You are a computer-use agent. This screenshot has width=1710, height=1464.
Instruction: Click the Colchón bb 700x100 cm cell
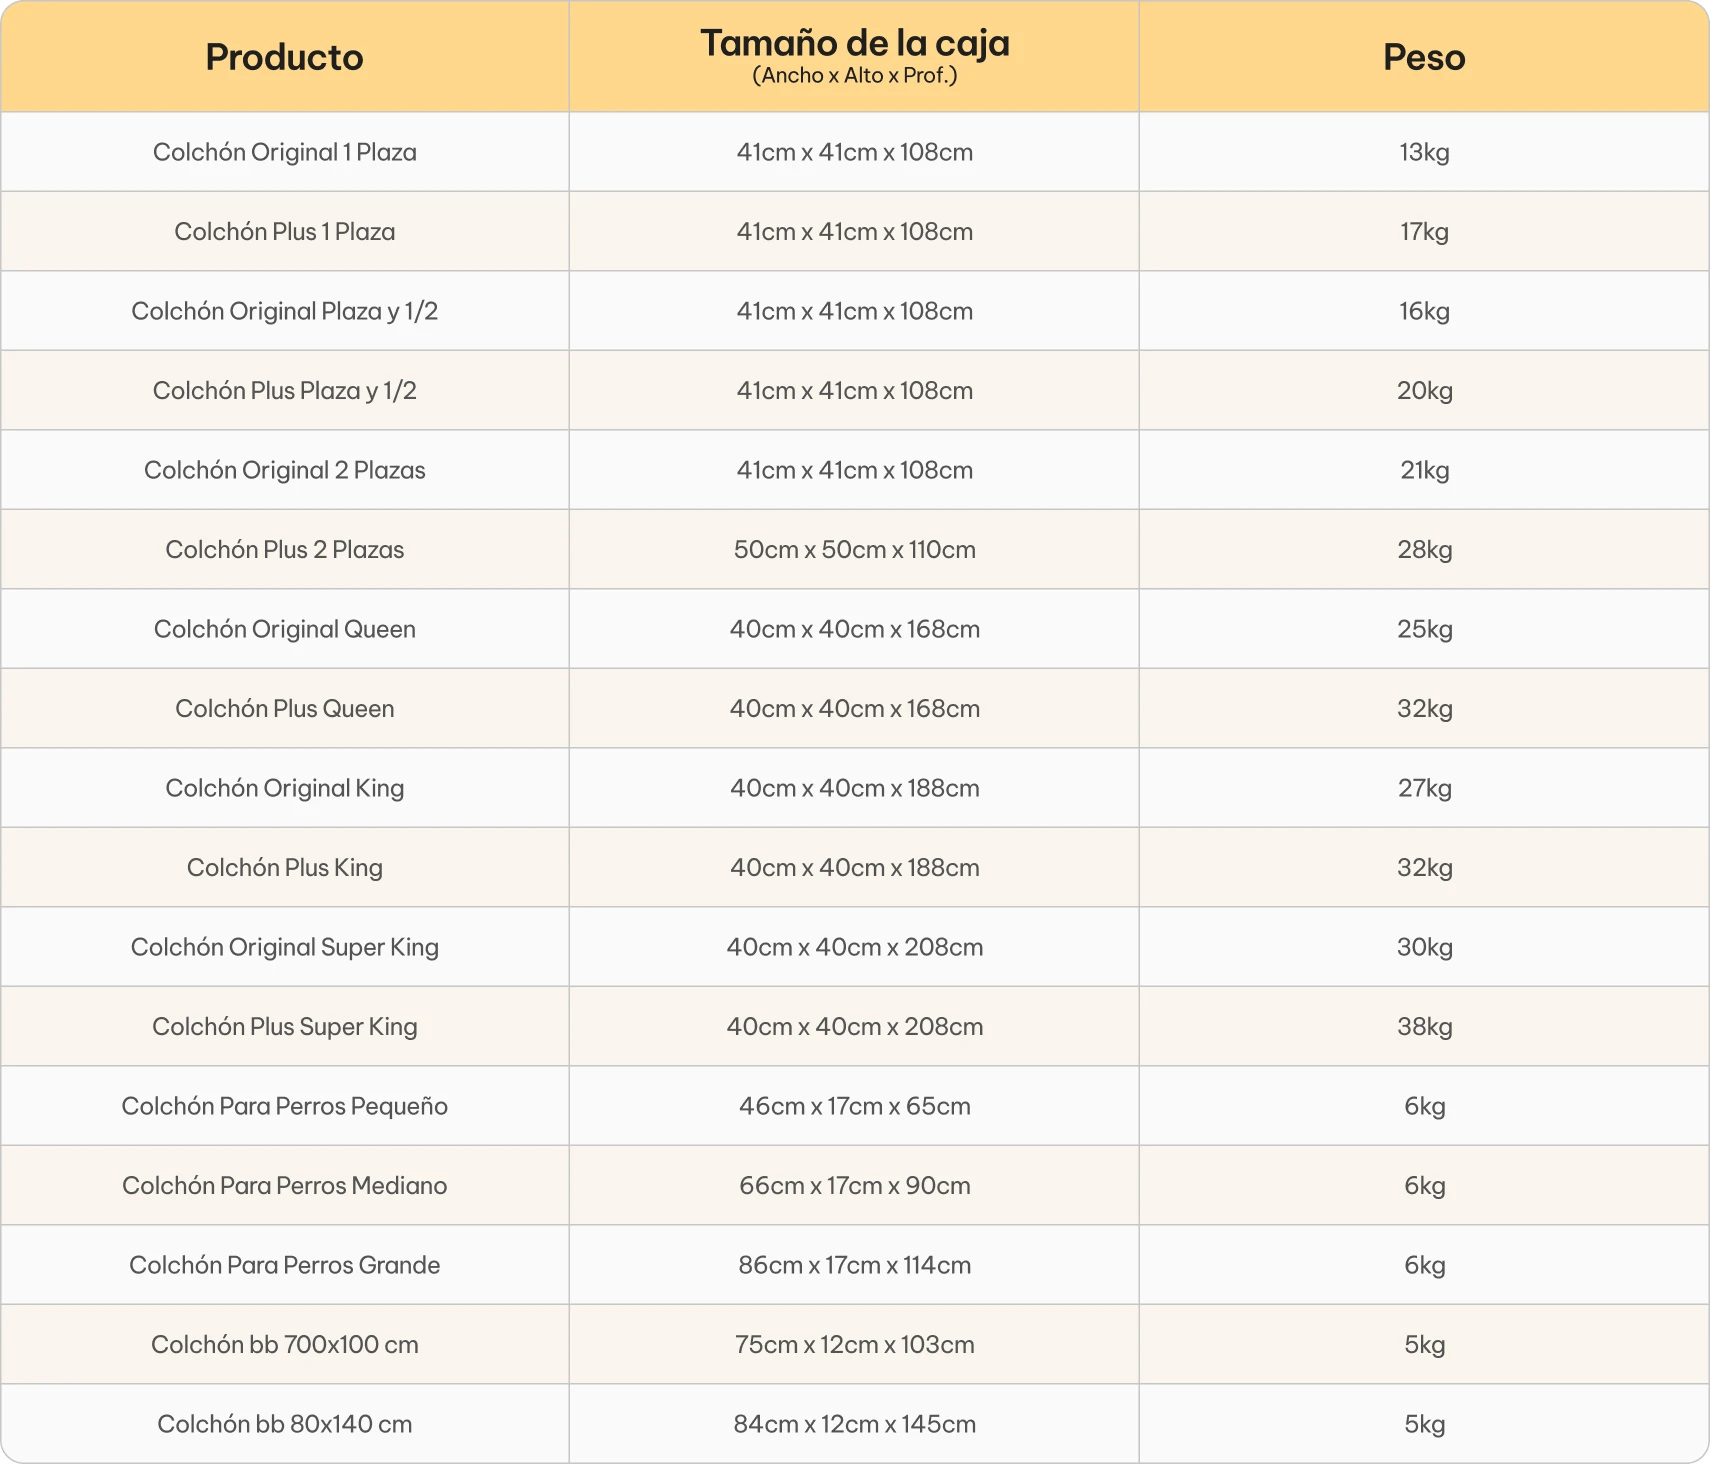click(x=285, y=1345)
